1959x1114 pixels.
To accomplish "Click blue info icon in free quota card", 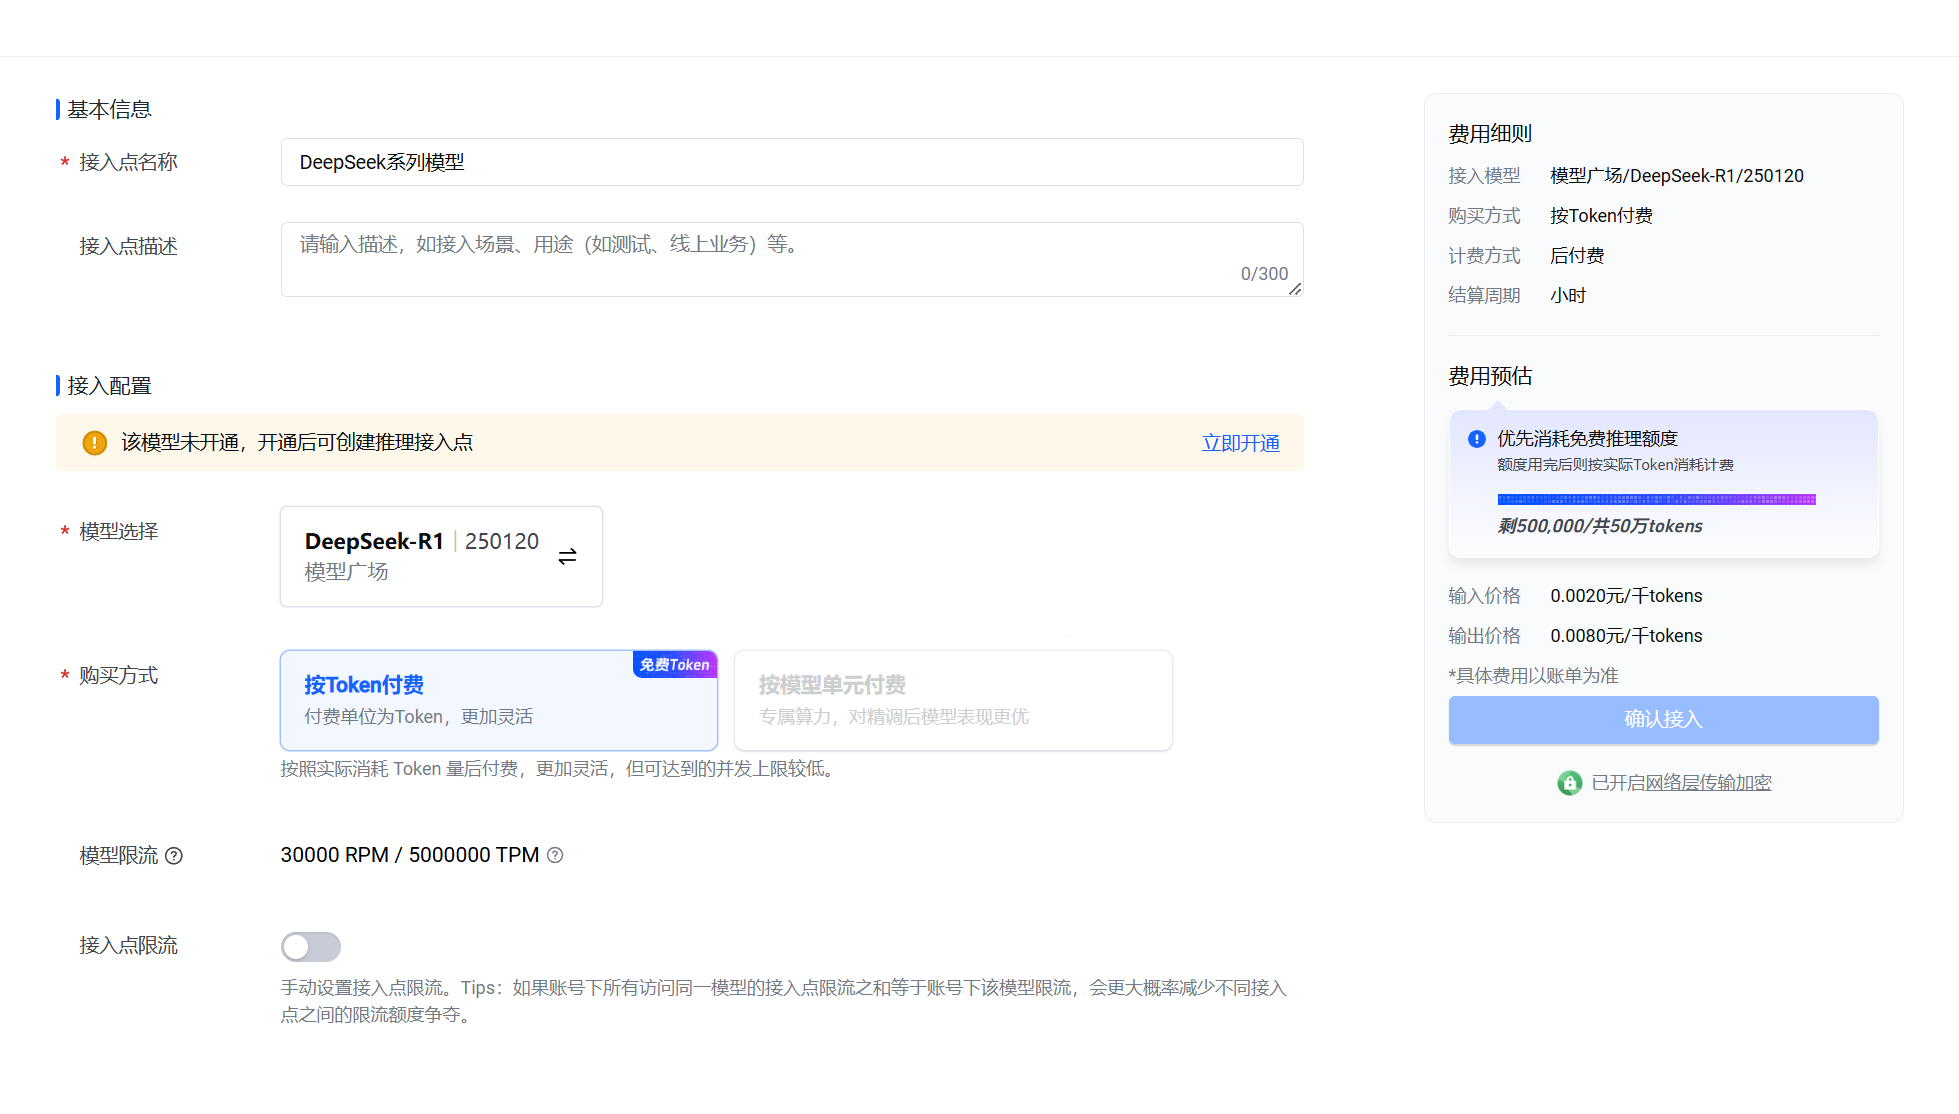I will (x=1476, y=439).
